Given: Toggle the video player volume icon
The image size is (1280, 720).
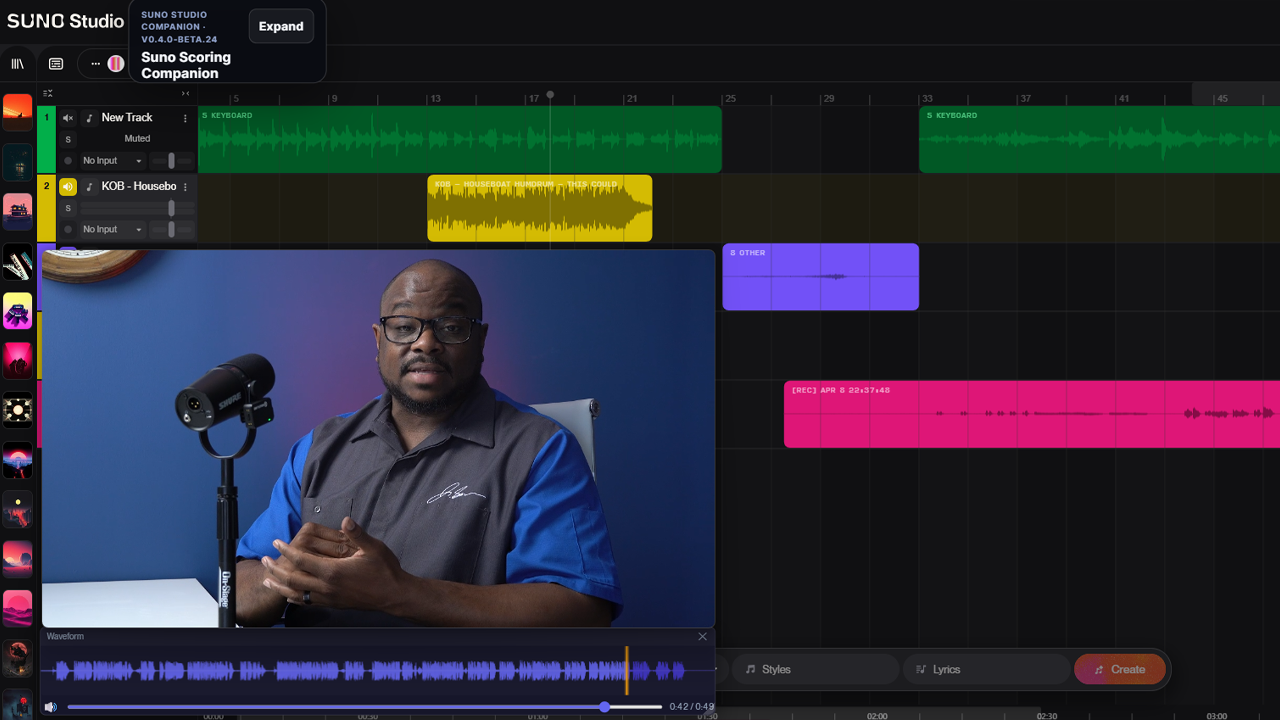Looking at the screenshot, I should 51,707.
